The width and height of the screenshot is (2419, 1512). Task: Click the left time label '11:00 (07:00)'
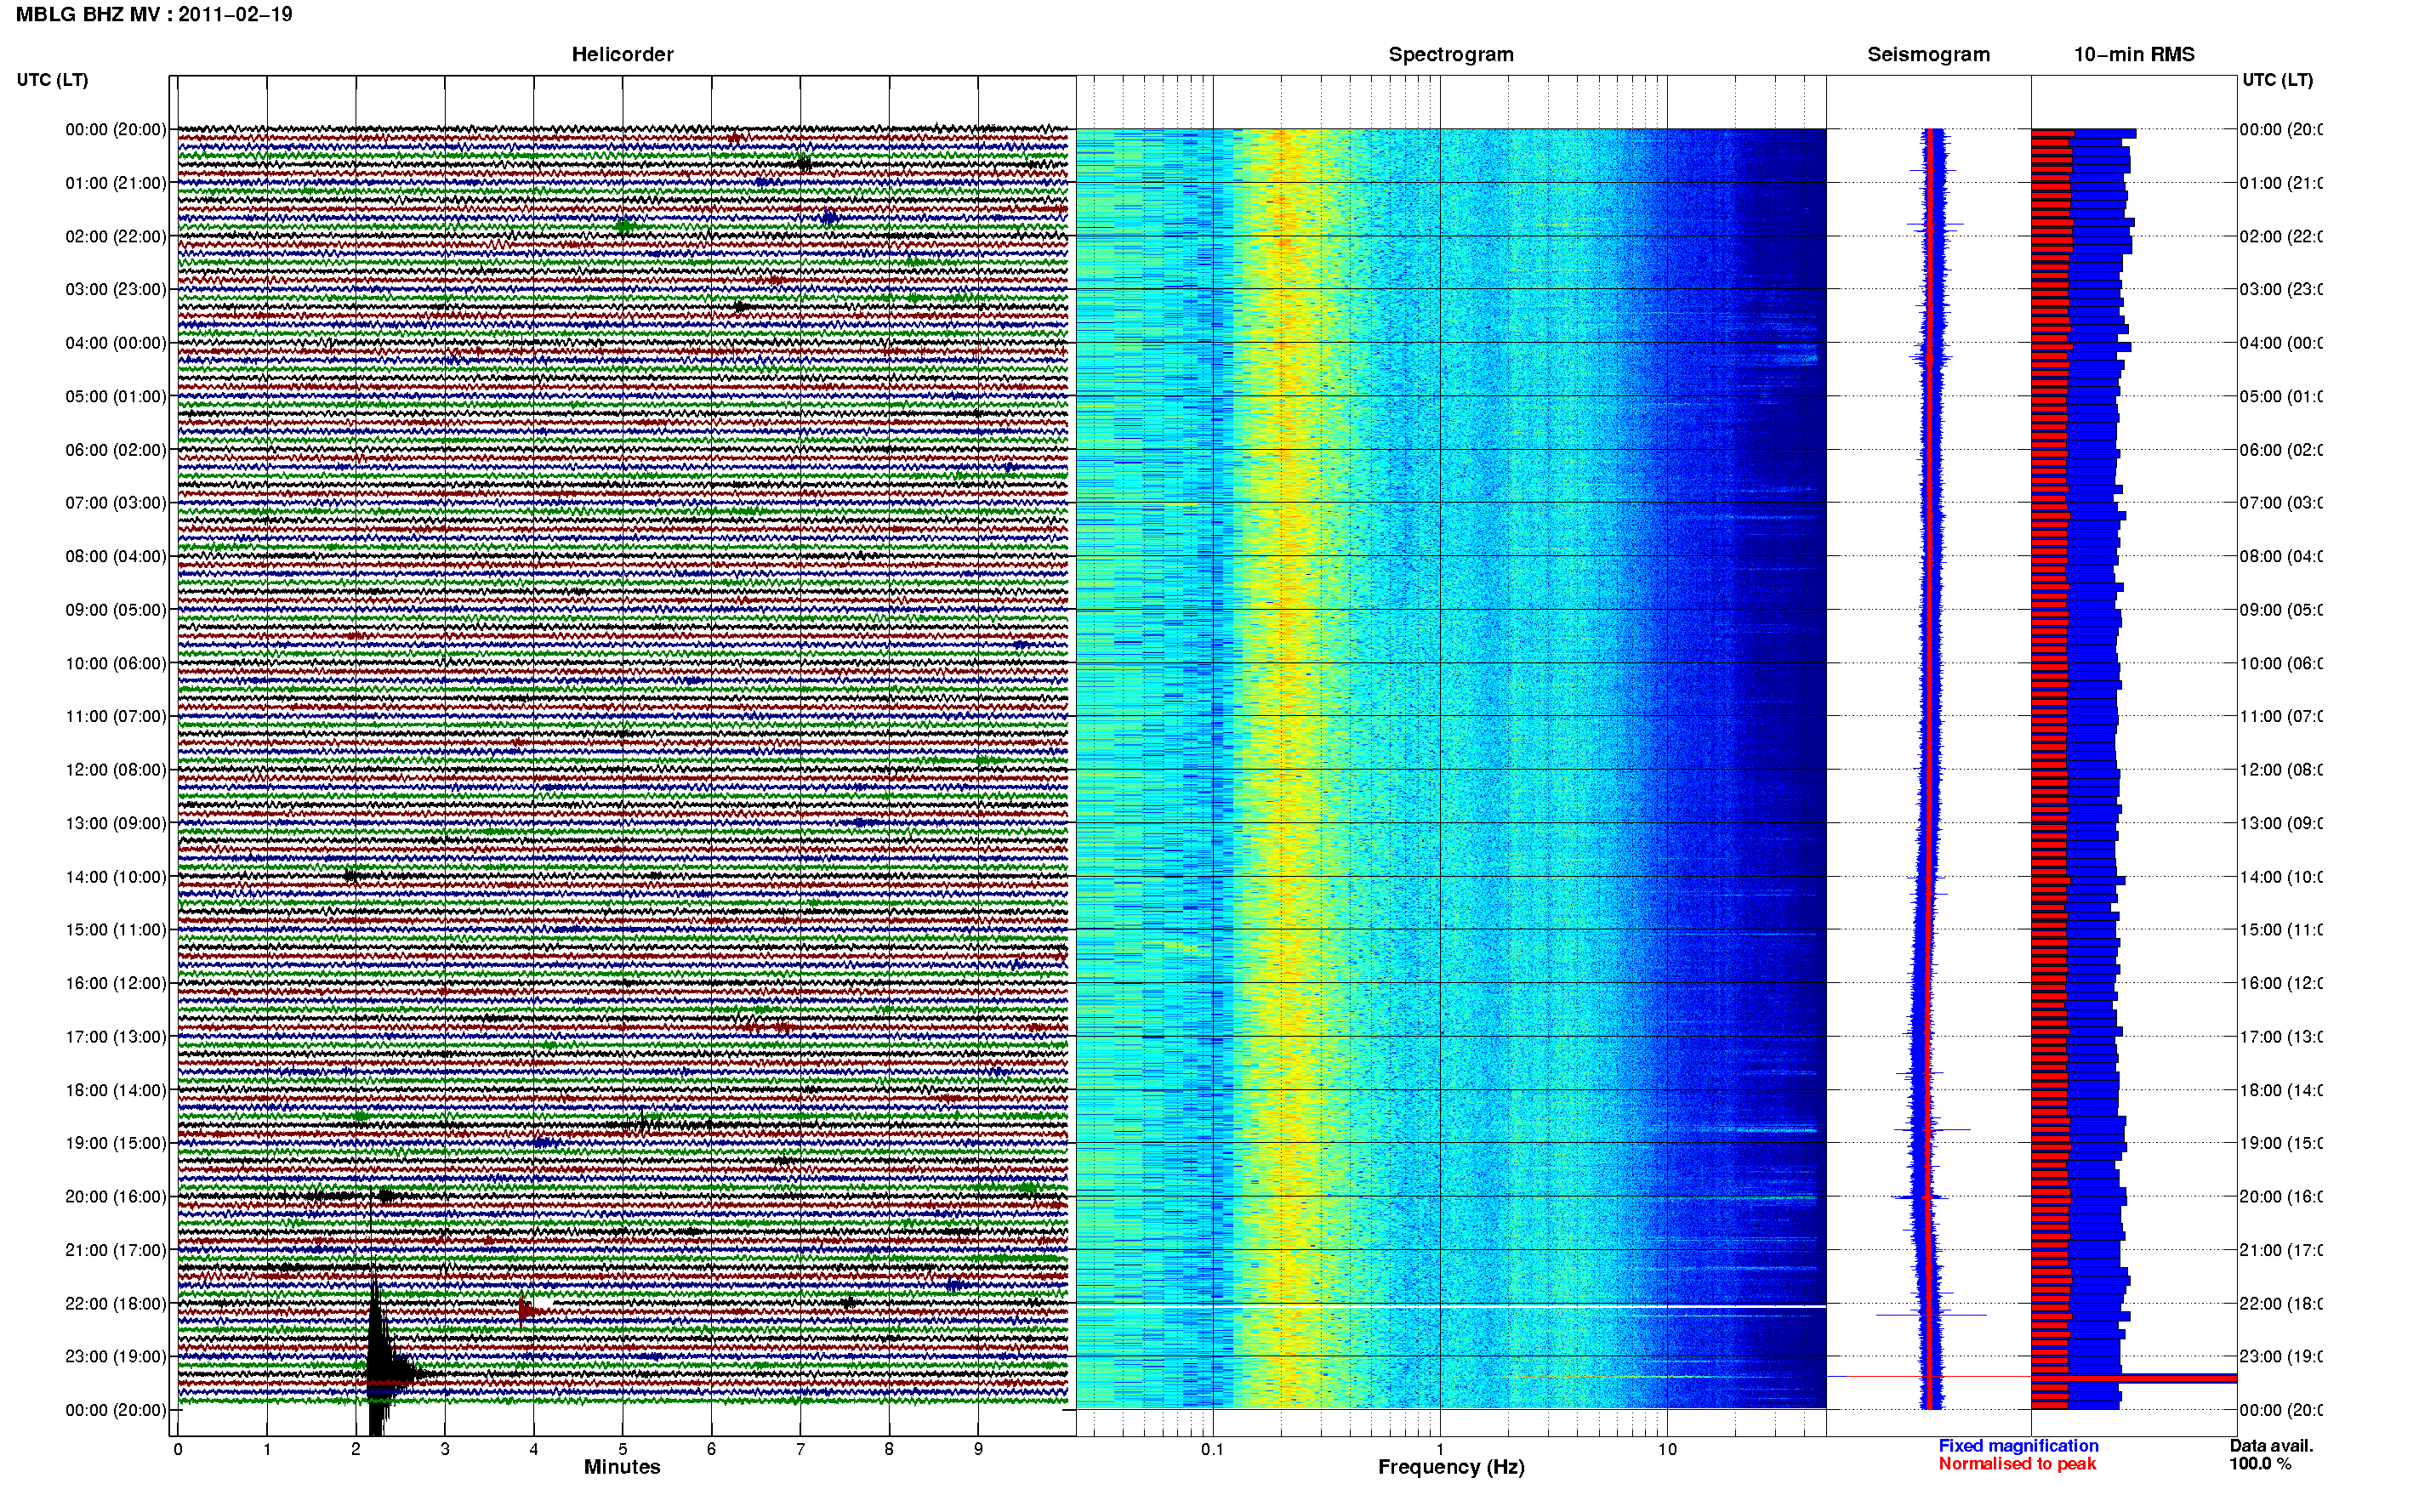pos(116,716)
